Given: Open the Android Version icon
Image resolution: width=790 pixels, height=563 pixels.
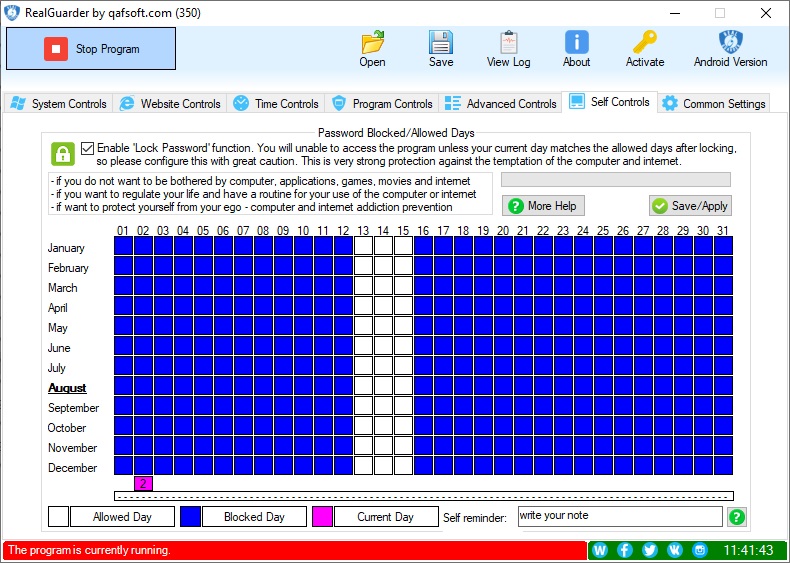Looking at the screenshot, I should [x=730, y=43].
